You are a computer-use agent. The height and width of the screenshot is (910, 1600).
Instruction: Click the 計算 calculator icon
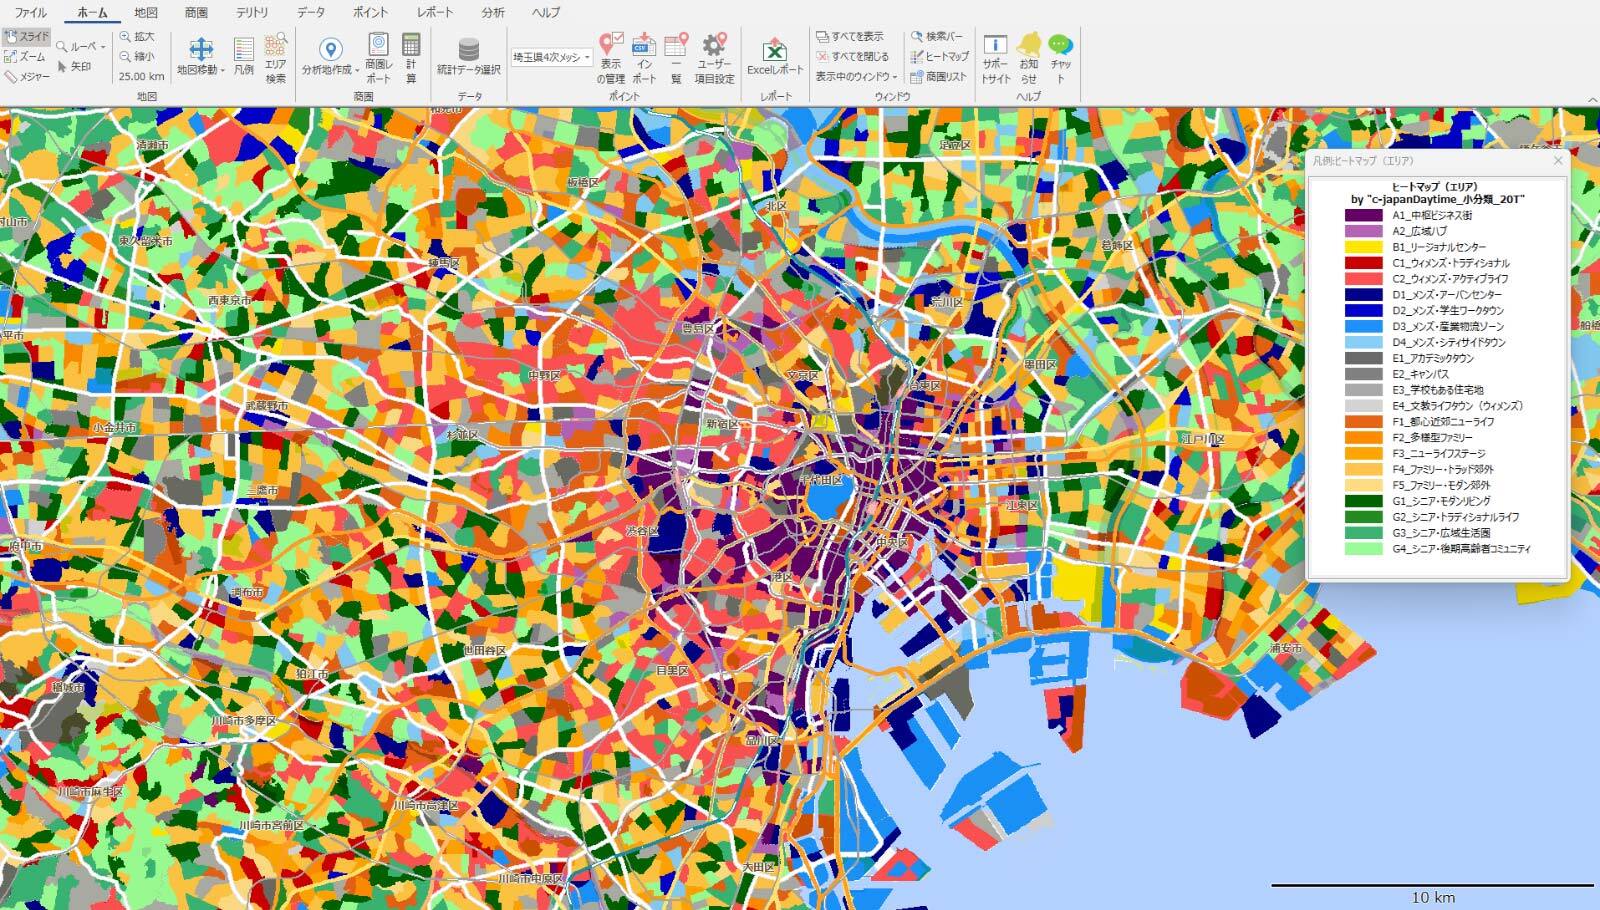pyautogui.click(x=410, y=56)
